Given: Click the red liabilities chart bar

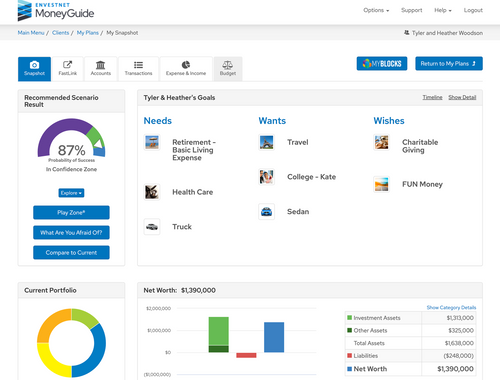Looking at the screenshot, I should point(246,355).
